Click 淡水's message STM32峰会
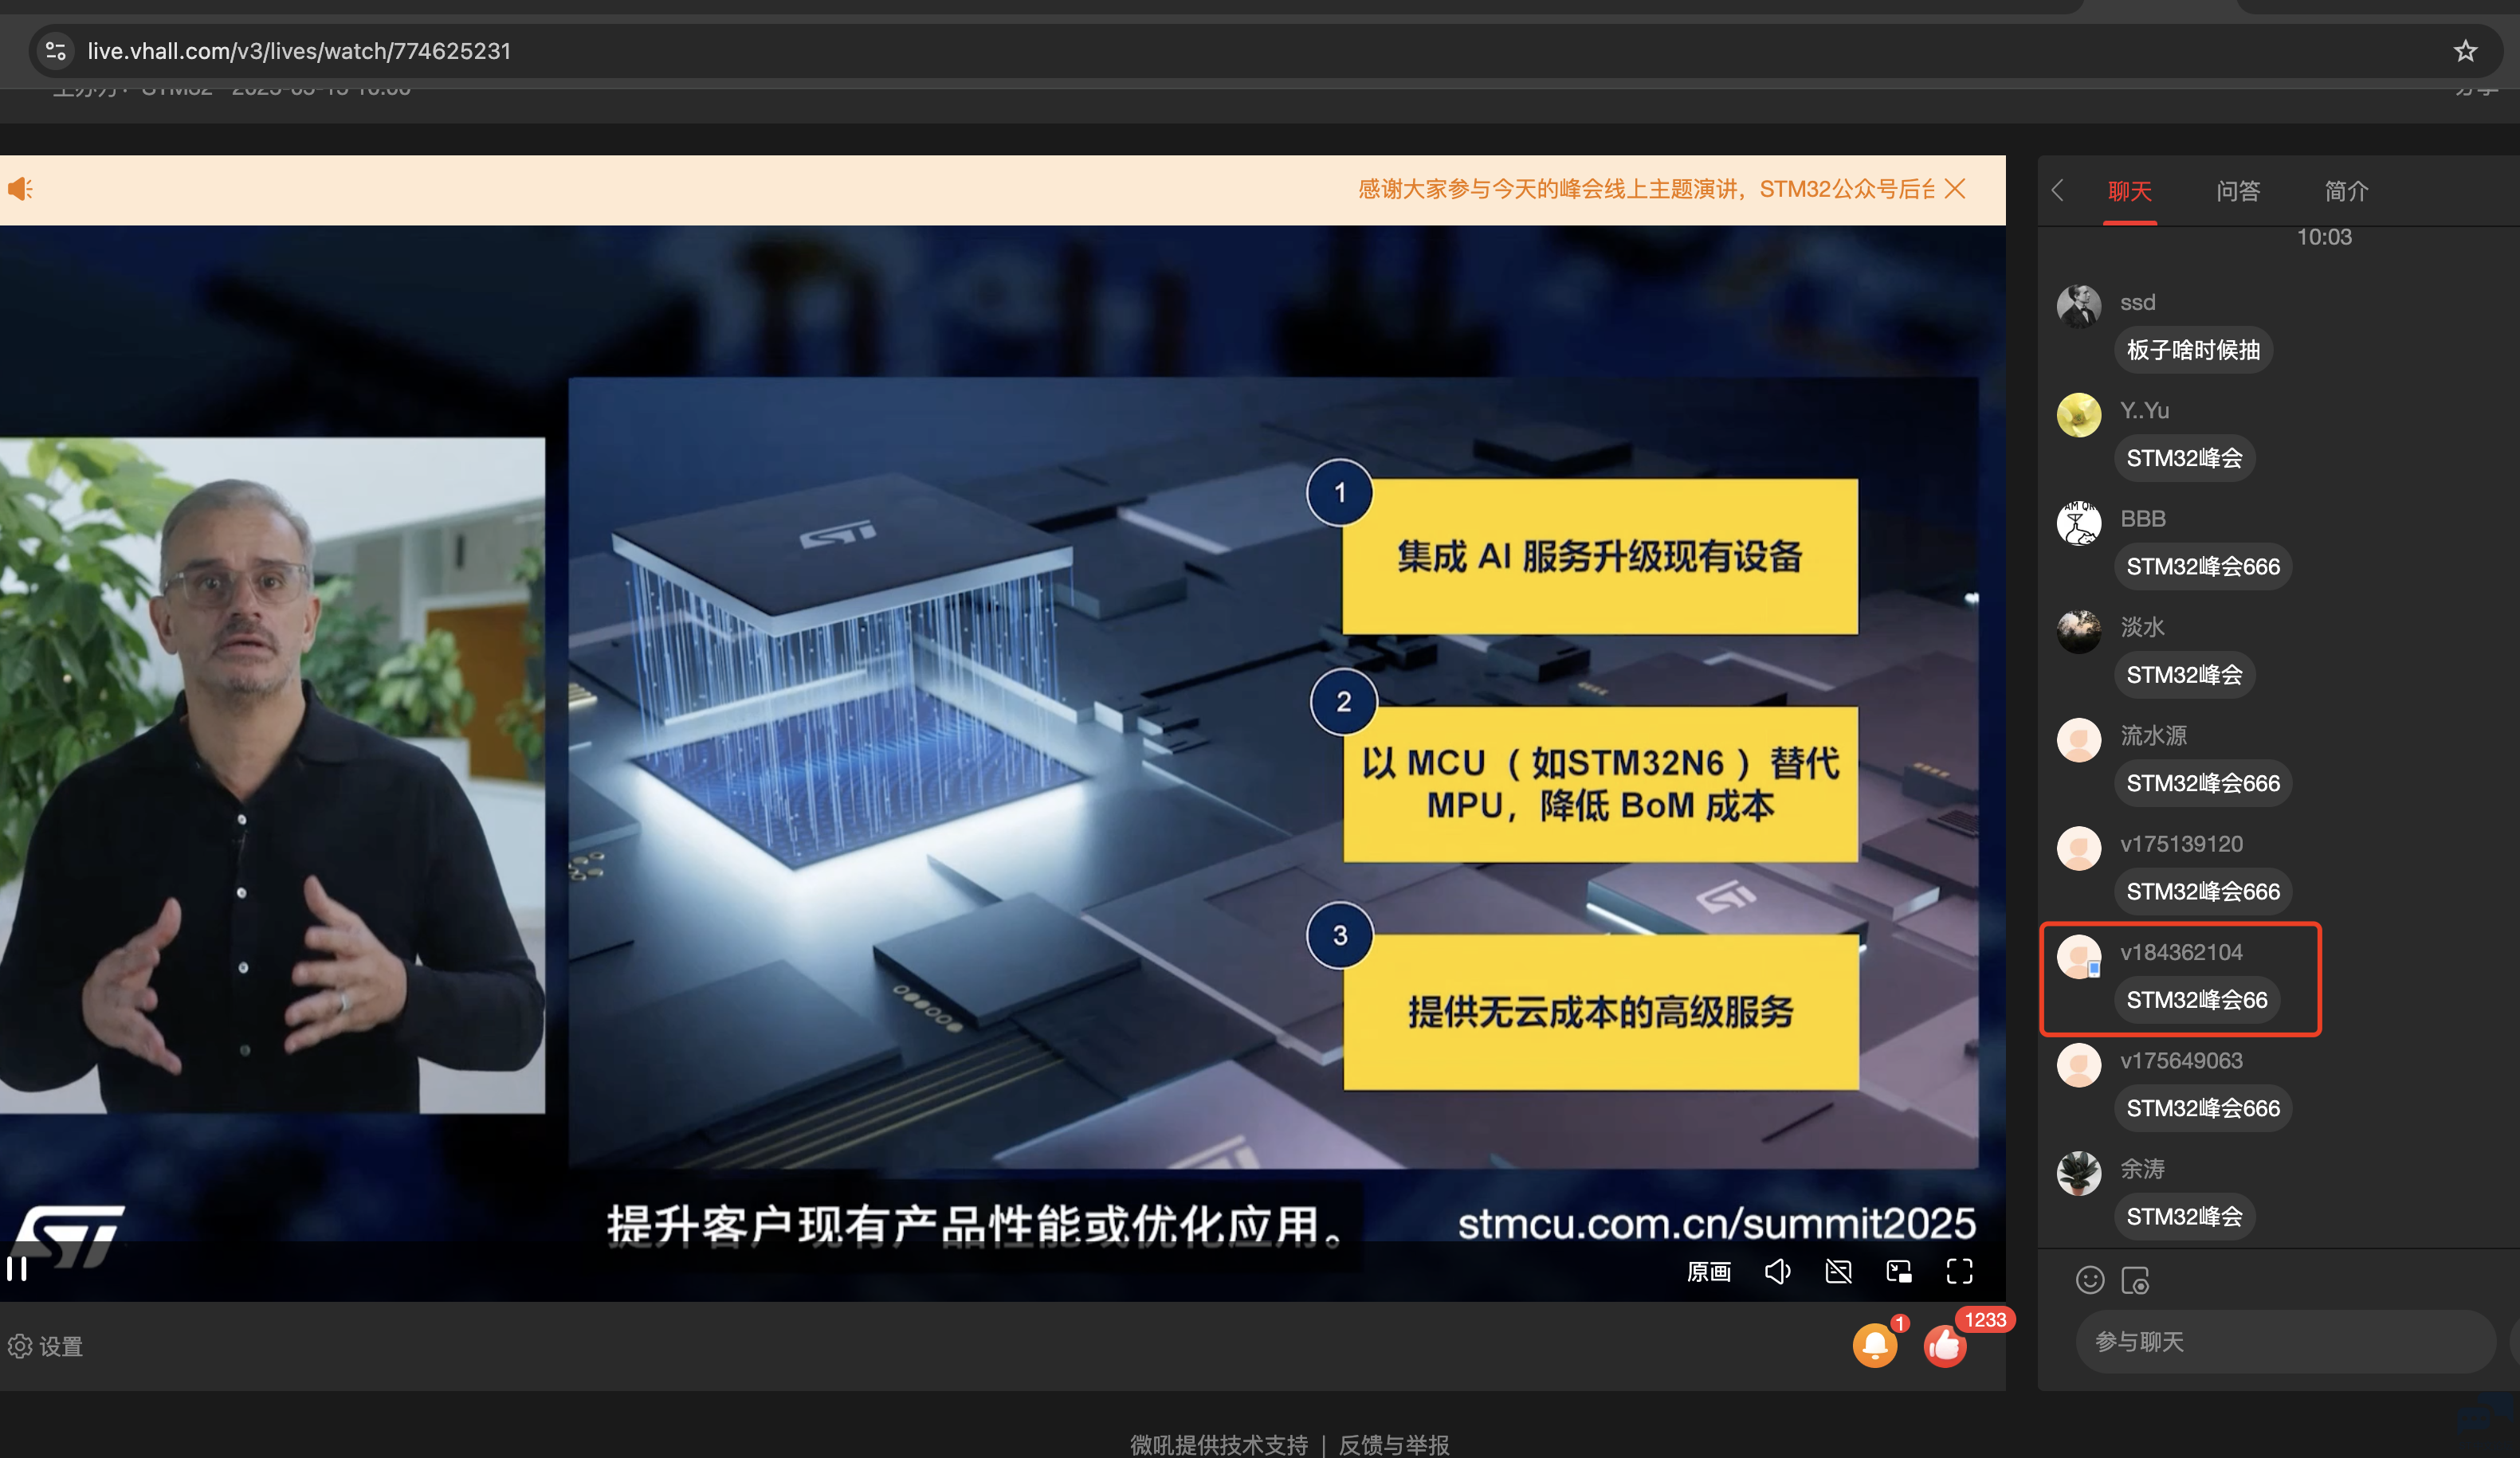 pyautogui.click(x=2184, y=675)
